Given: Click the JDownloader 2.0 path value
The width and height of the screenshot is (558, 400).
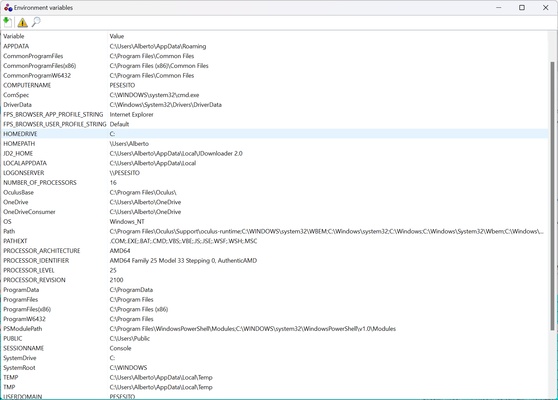Looking at the screenshot, I should click(x=176, y=153).
